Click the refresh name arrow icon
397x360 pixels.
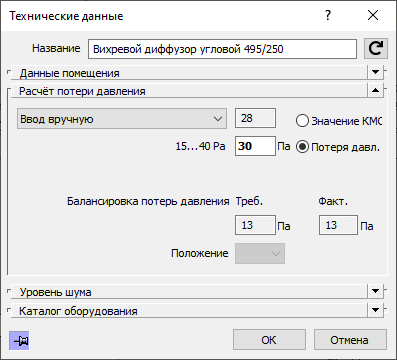[x=376, y=49]
